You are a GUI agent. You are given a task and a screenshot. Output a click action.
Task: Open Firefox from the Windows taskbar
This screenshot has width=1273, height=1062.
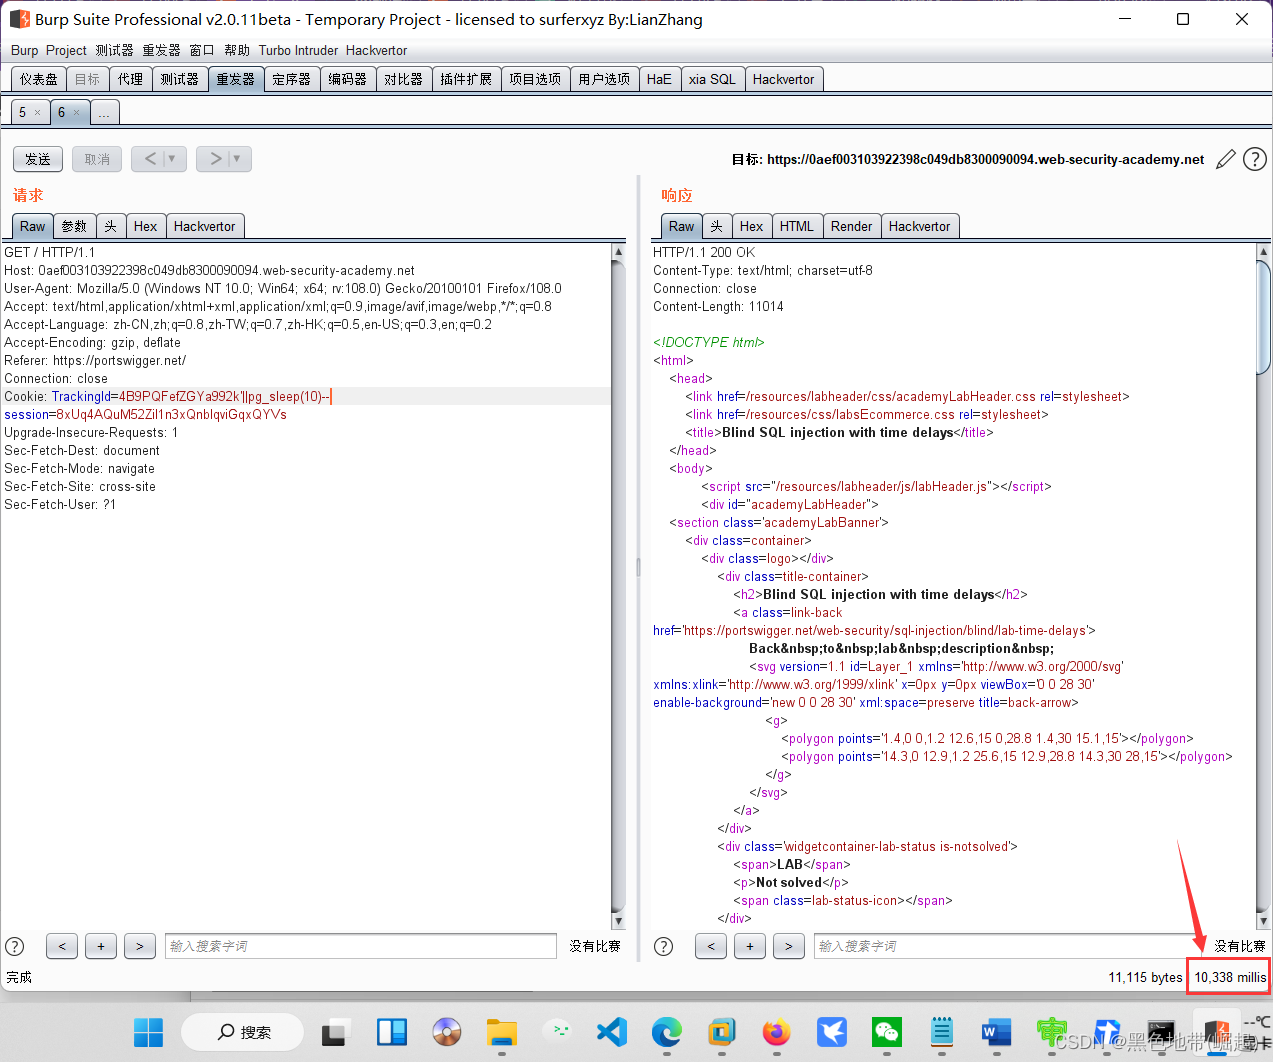[776, 1032]
